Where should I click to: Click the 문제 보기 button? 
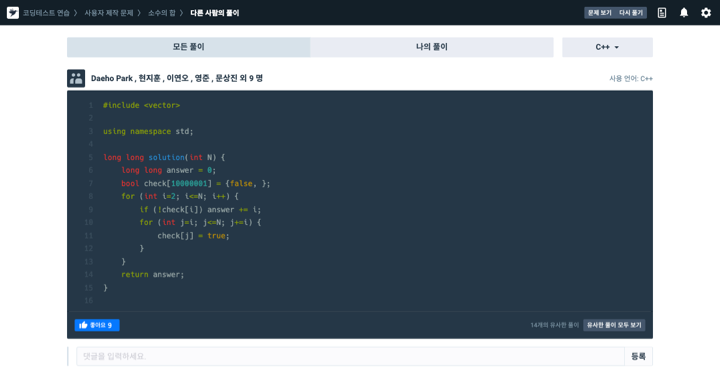tap(600, 13)
